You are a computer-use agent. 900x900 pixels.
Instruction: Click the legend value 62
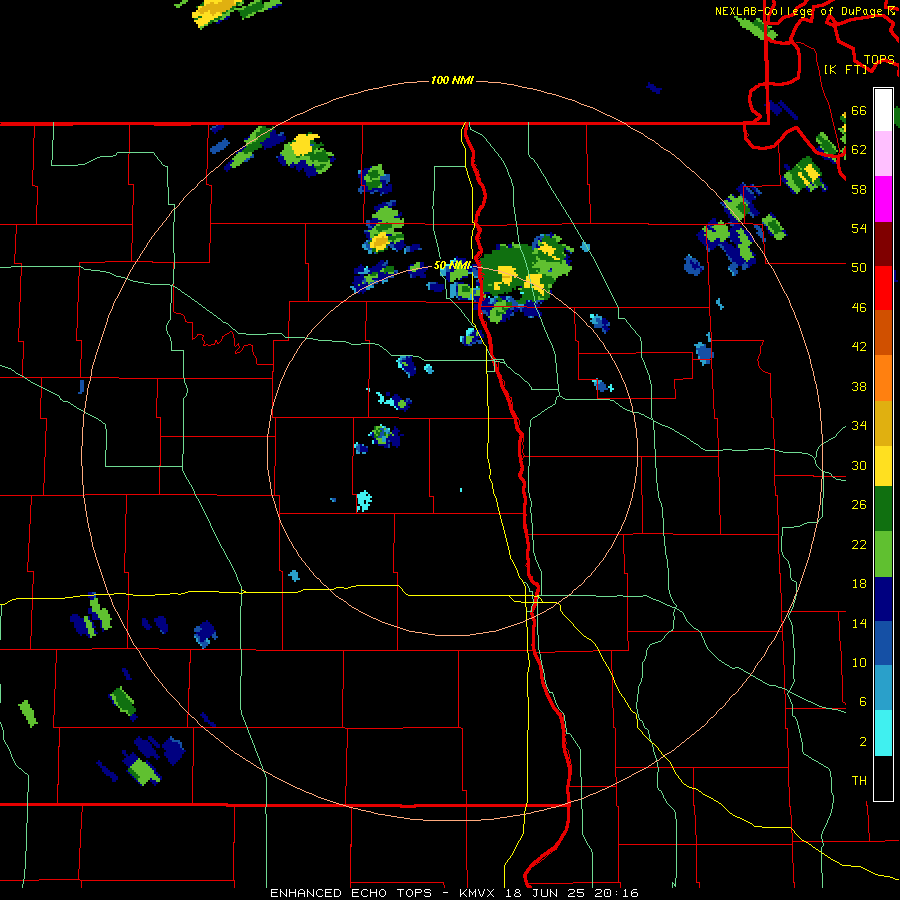click(859, 149)
